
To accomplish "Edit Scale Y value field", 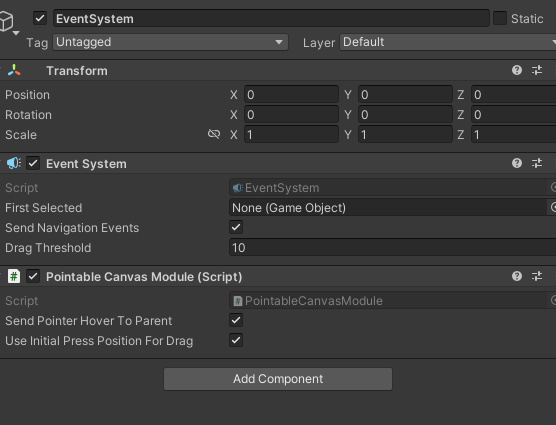I will [405, 135].
